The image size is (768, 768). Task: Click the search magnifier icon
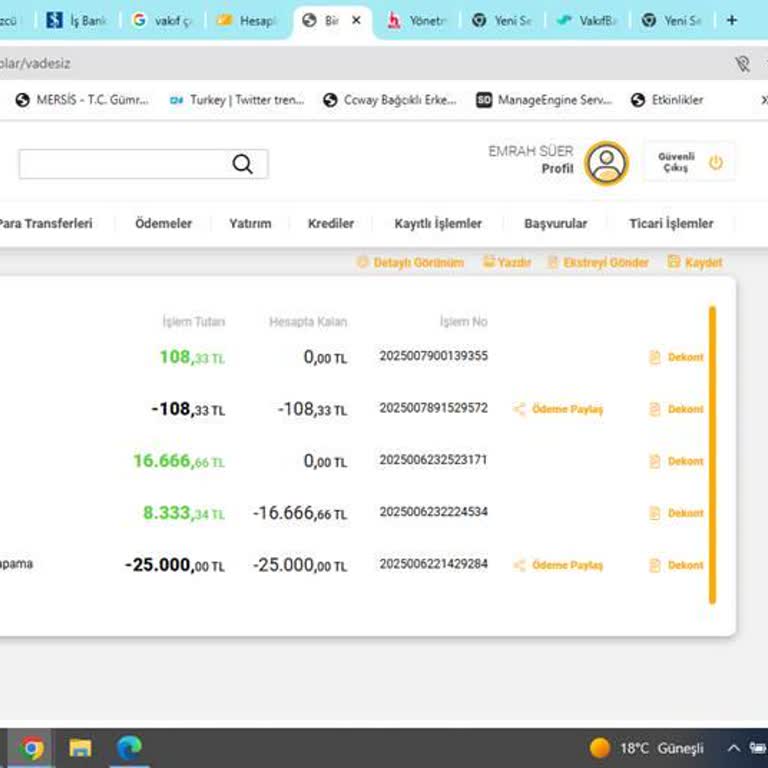[242, 165]
